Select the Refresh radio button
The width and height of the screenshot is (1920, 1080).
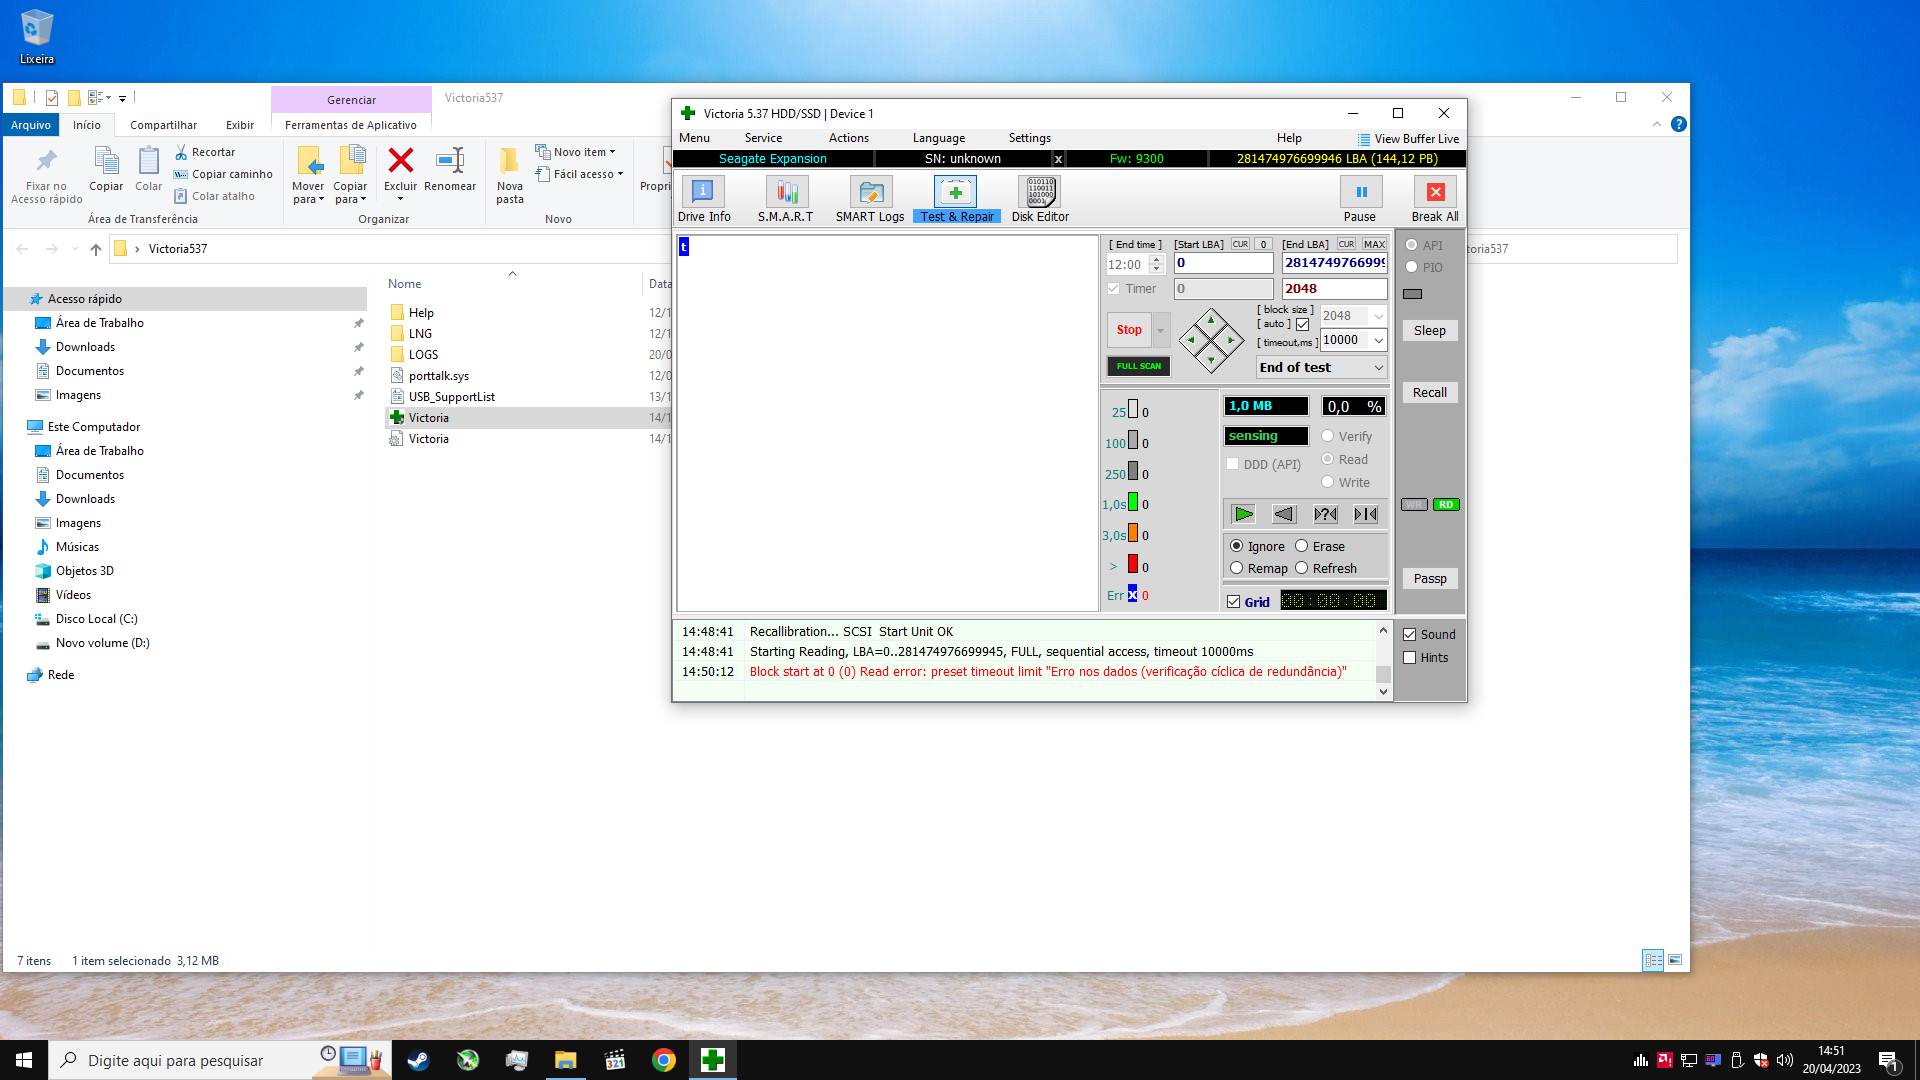tap(1302, 568)
